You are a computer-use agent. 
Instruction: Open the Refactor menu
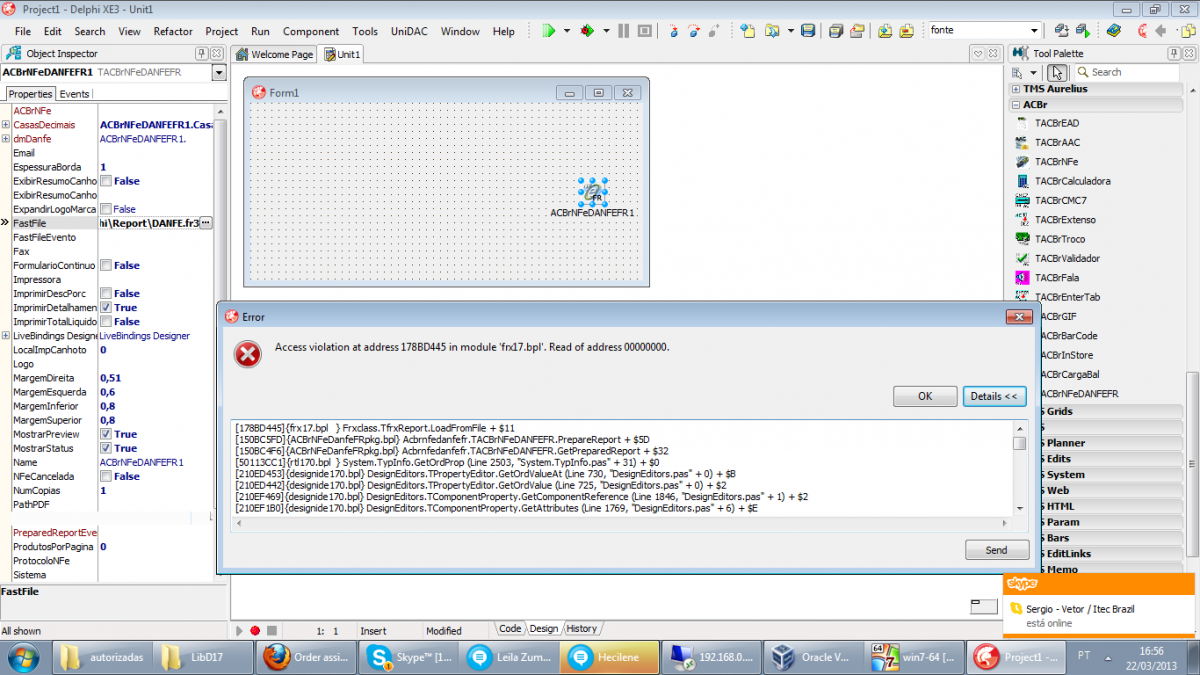click(173, 31)
